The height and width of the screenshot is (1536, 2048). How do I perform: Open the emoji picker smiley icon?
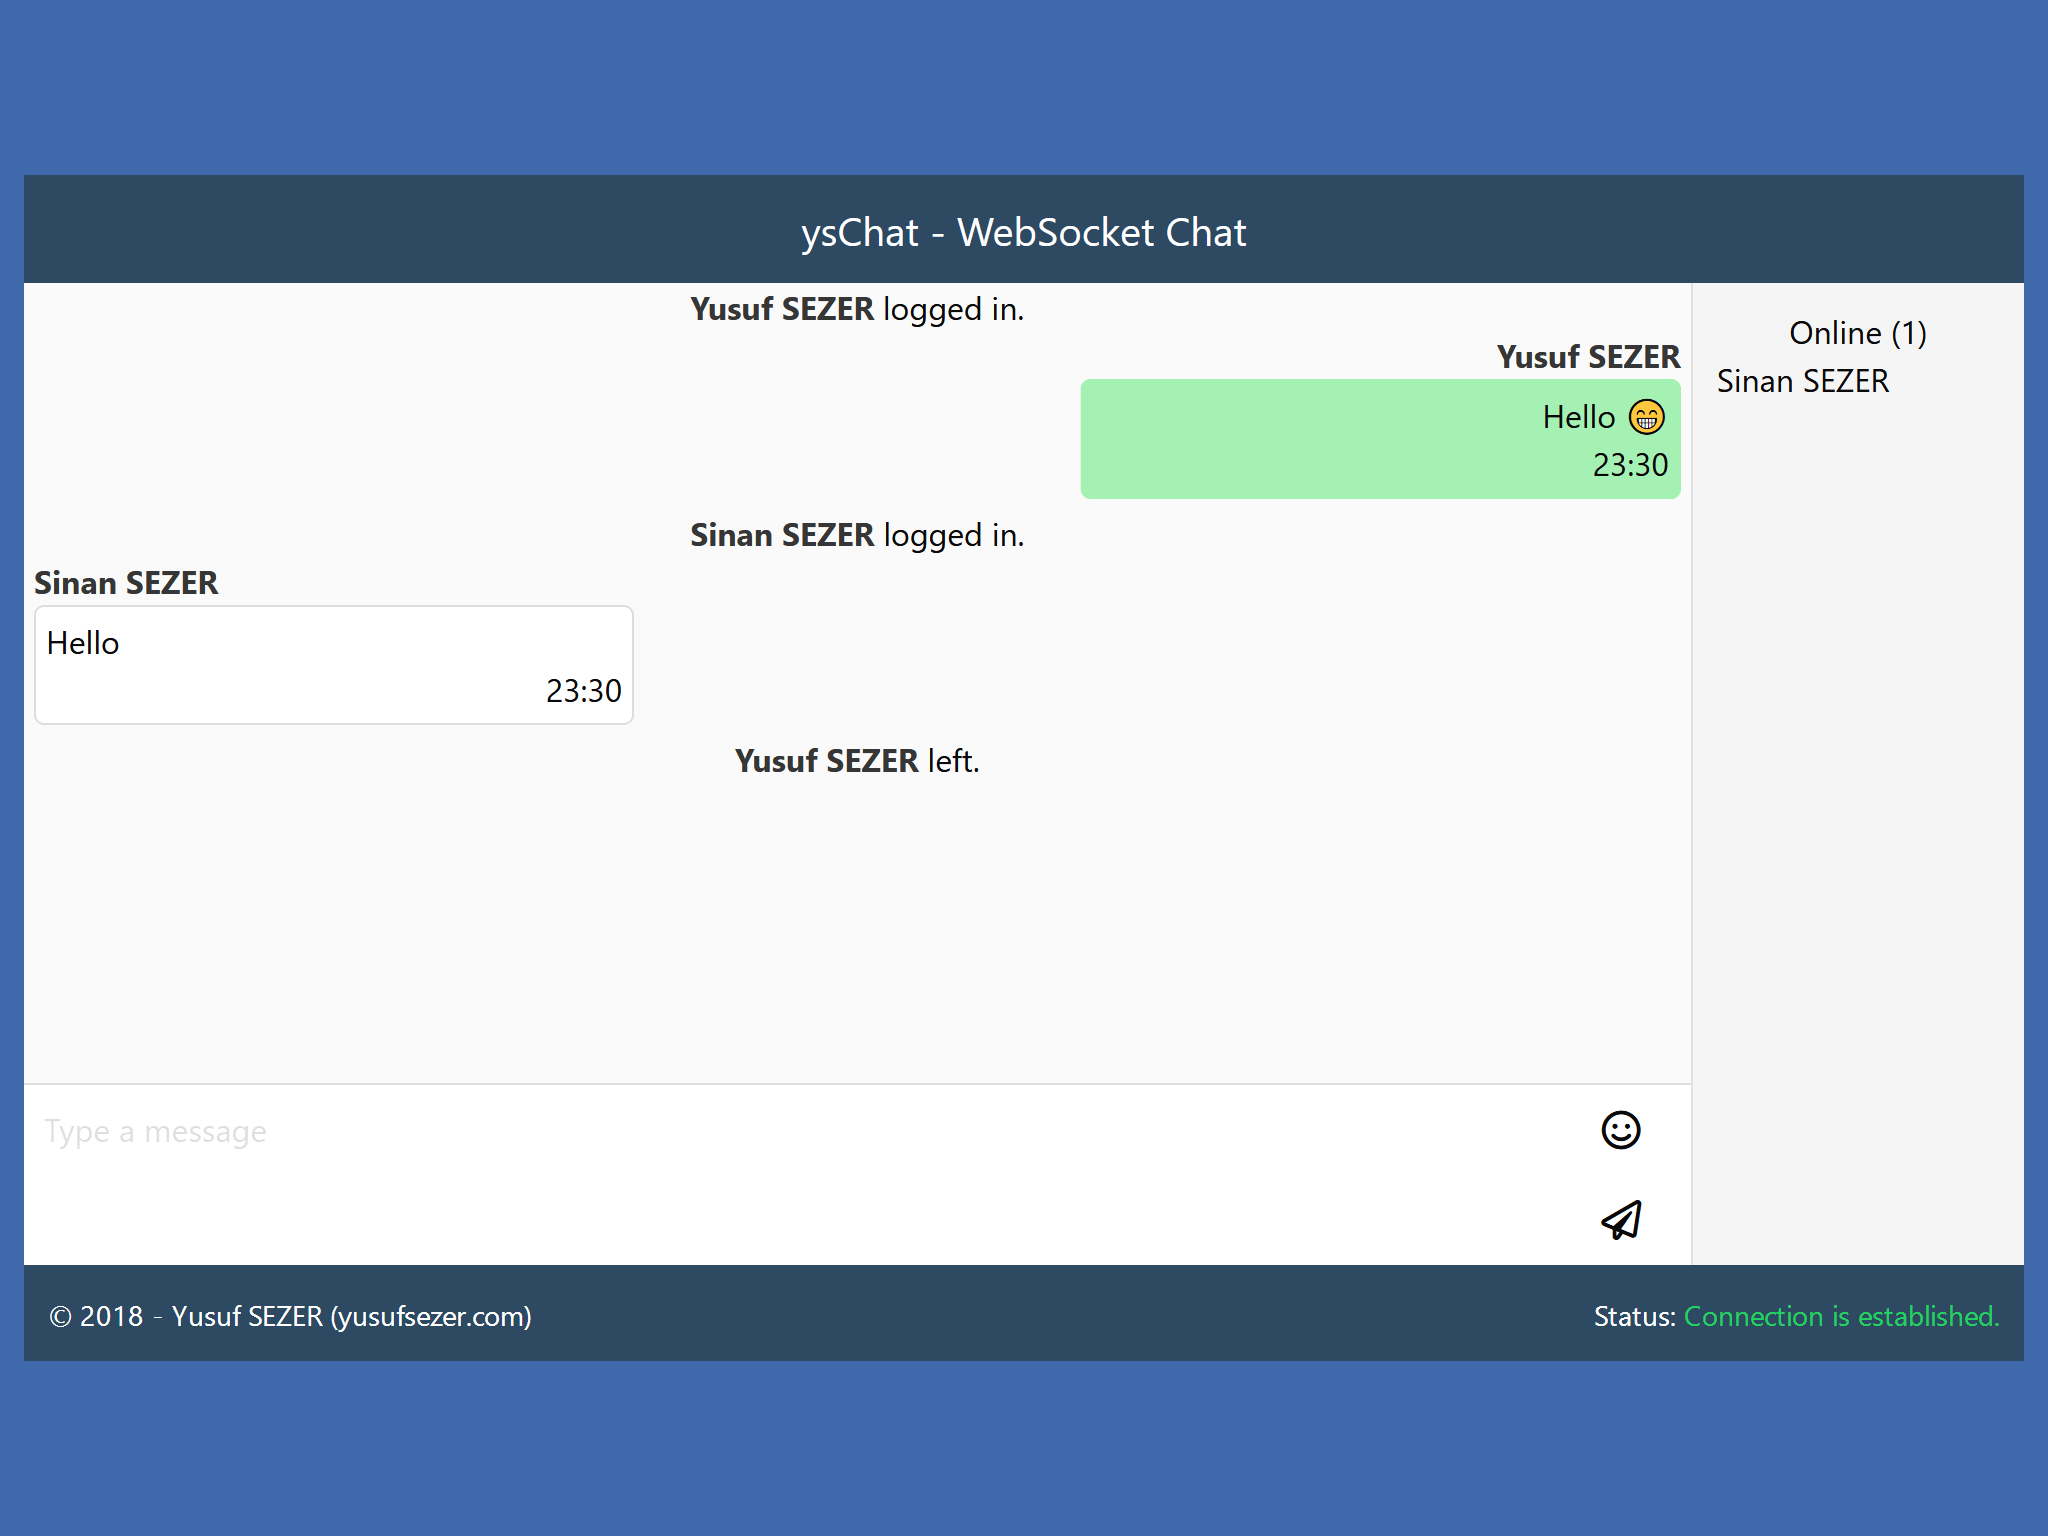coord(1620,1130)
